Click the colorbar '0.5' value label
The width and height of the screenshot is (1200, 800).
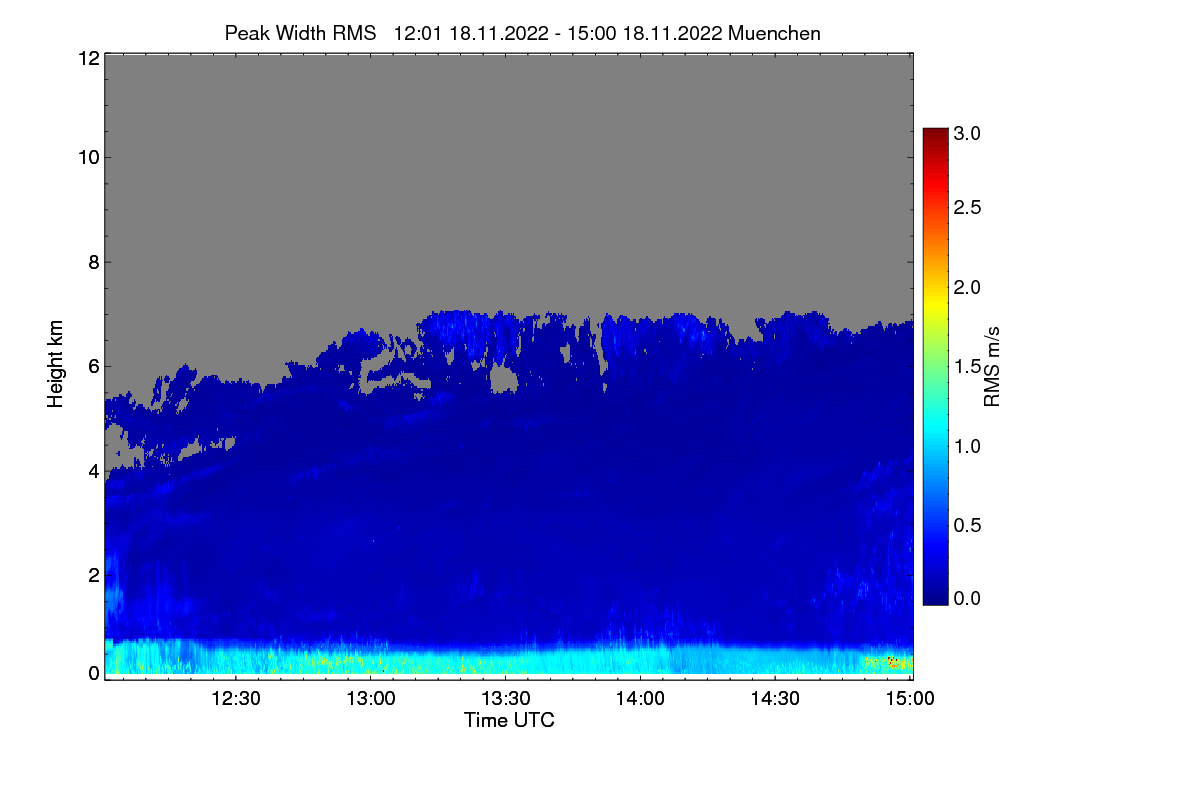[x=967, y=526]
